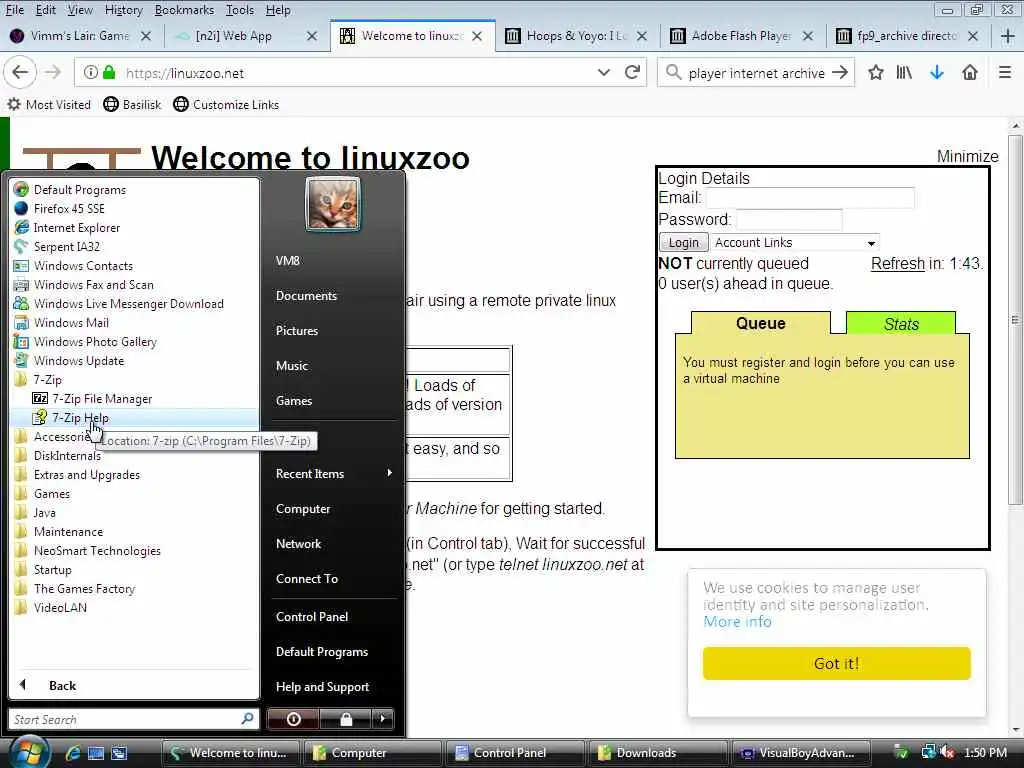Click the Refresh link in login panel
The height and width of the screenshot is (768, 1024).
pyautogui.click(x=898, y=263)
